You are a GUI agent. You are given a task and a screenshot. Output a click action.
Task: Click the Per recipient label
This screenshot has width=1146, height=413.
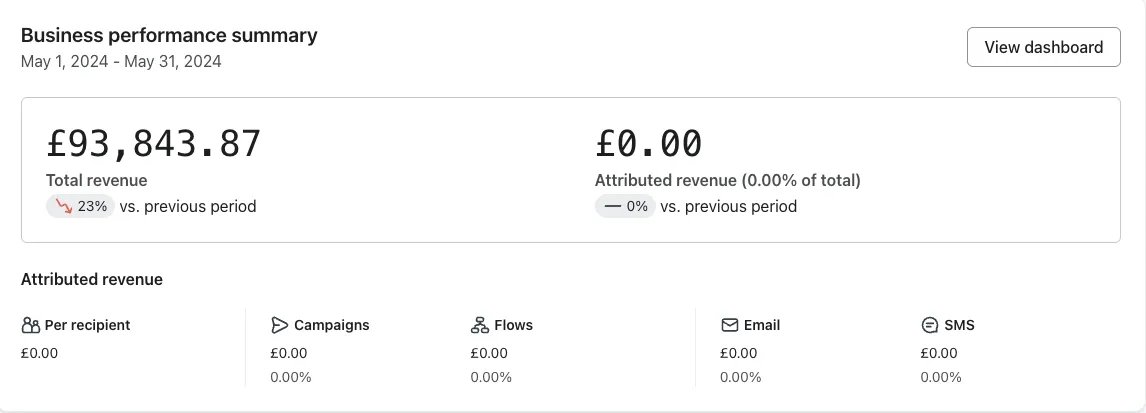(87, 325)
